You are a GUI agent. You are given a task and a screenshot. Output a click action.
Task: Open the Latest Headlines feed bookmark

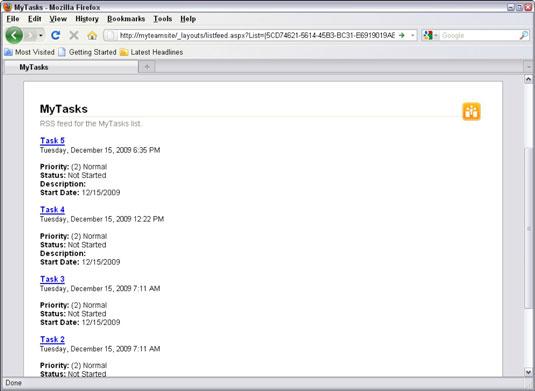tap(151, 52)
